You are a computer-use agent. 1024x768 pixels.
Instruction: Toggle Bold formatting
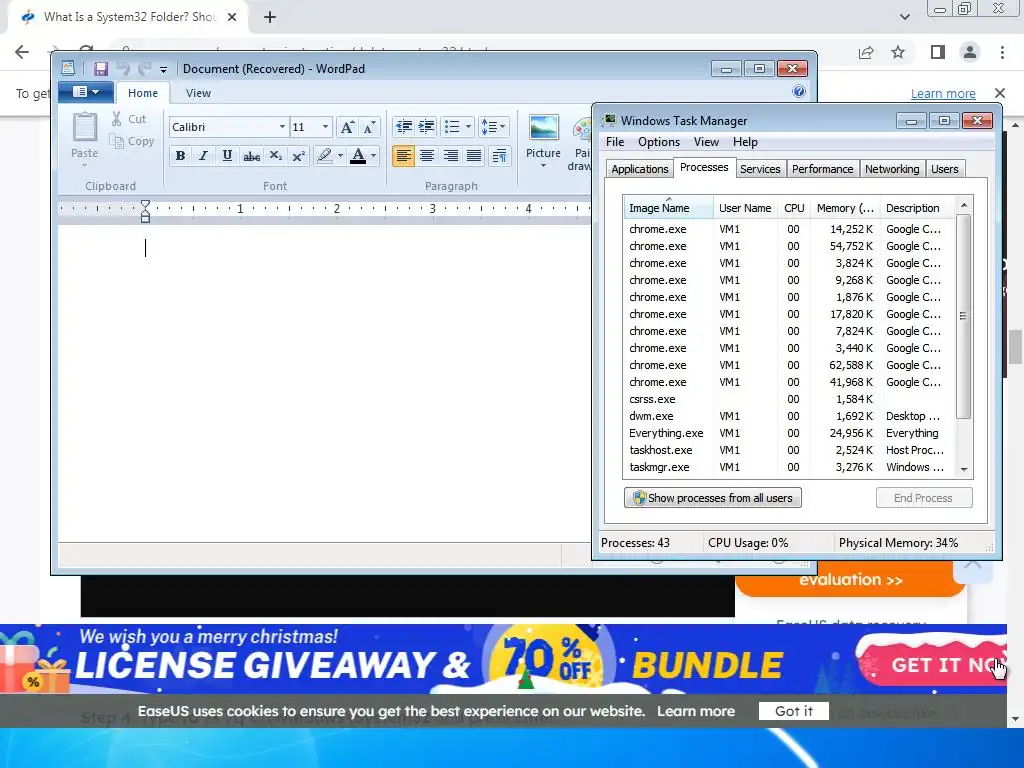180,155
